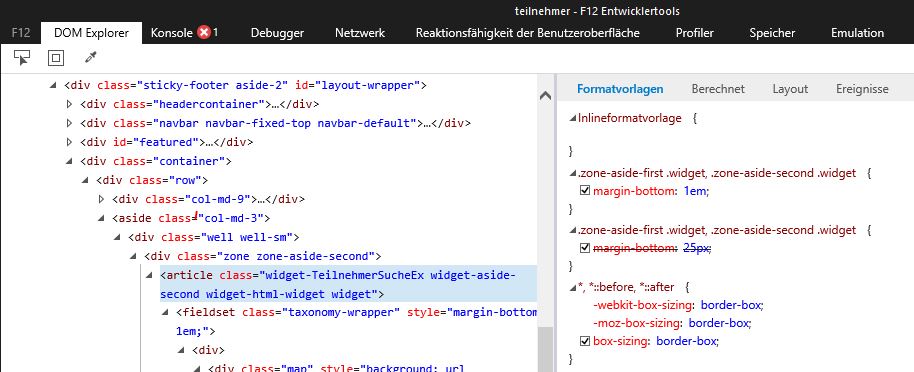
Task: Switch to the Emulation tab
Action: (x=857, y=33)
